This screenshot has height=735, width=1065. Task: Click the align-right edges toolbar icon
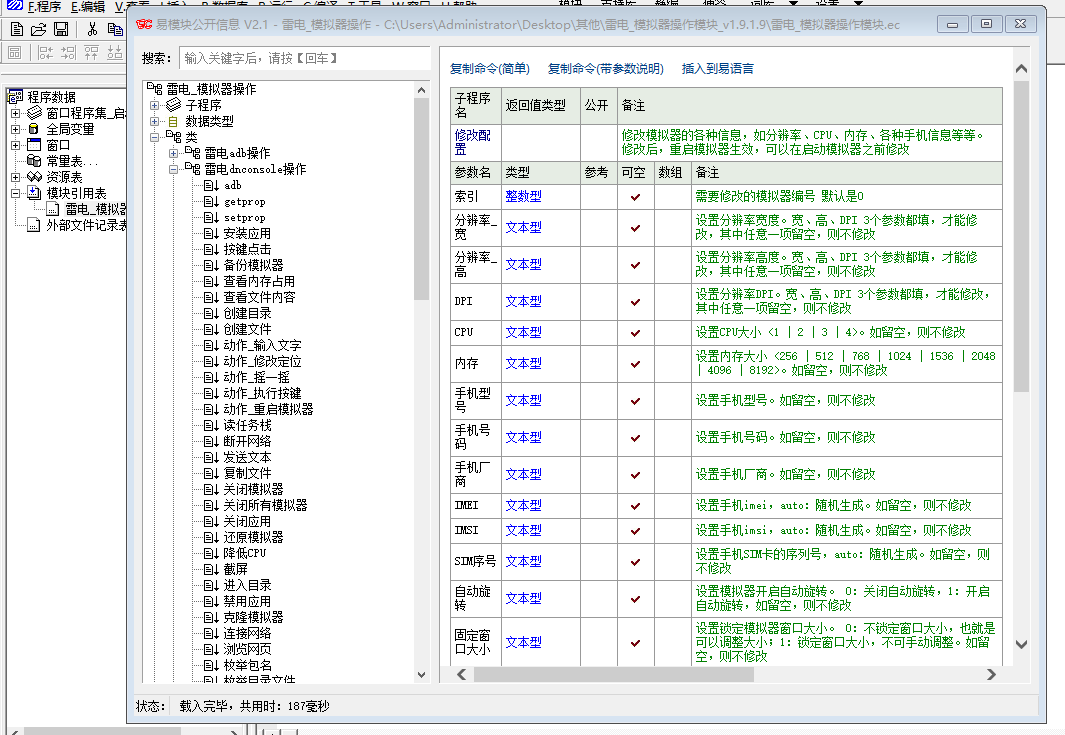(69, 52)
